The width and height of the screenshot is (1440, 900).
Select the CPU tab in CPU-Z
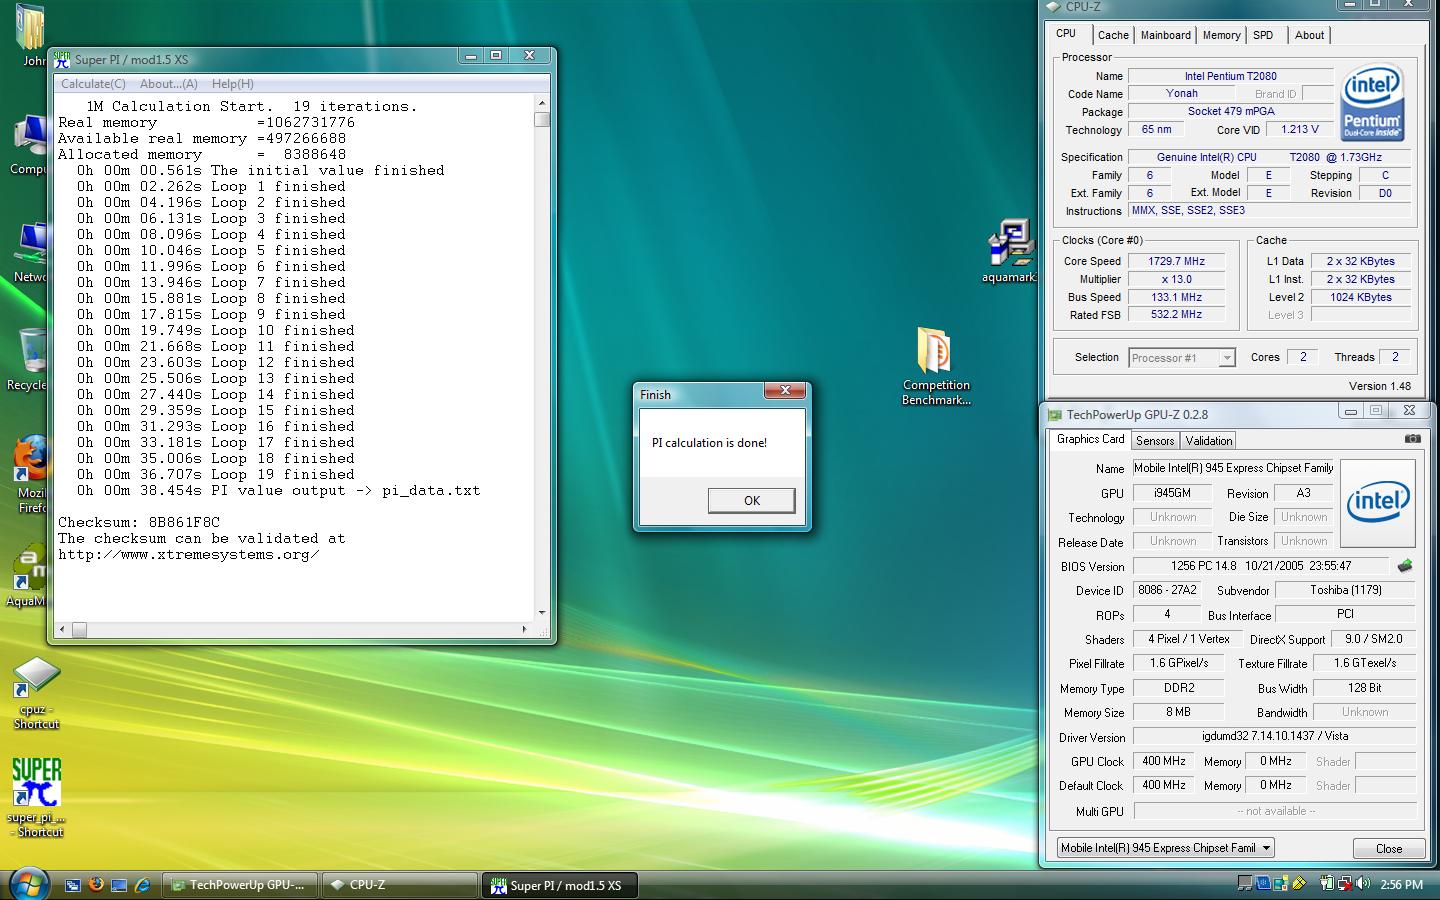(1067, 33)
